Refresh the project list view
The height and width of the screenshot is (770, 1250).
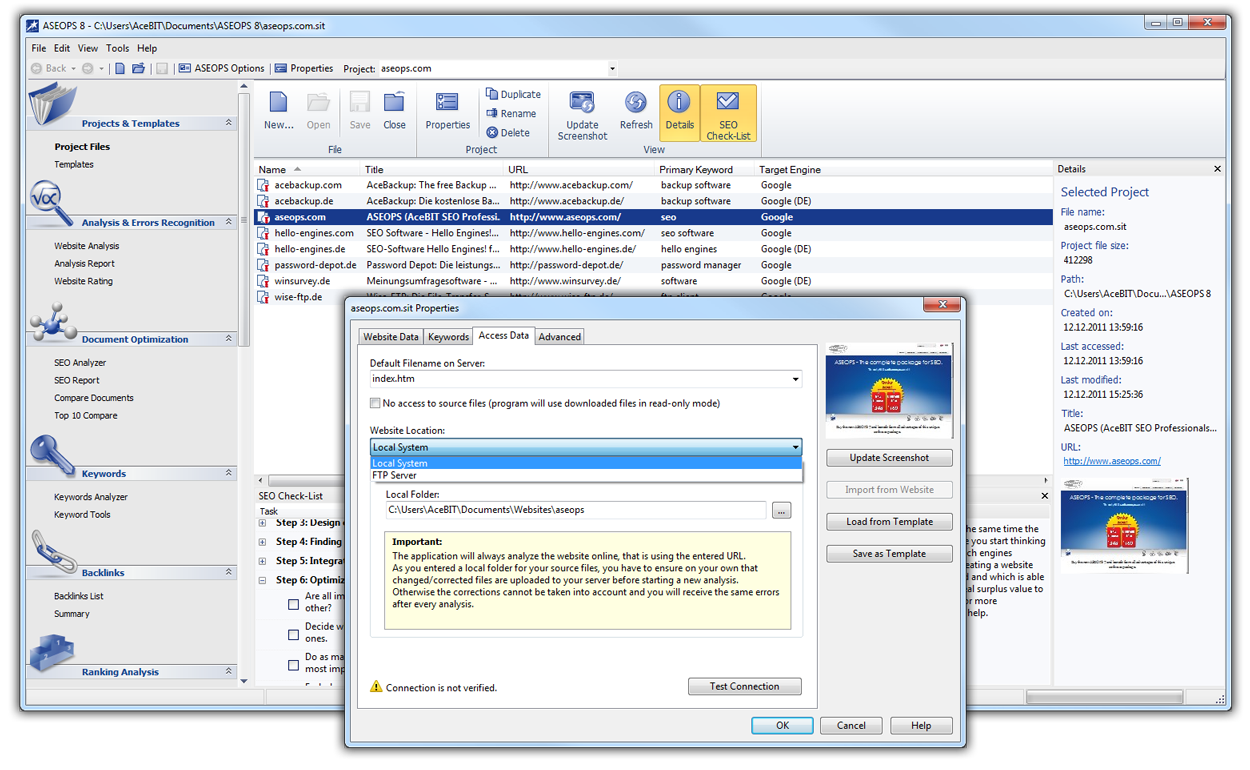click(x=636, y=110)
